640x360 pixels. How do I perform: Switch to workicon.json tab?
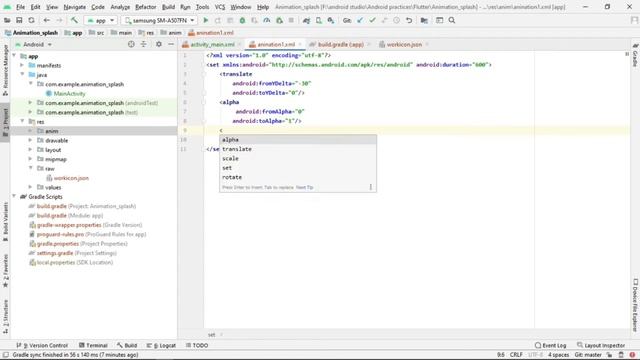coord(404,44)
